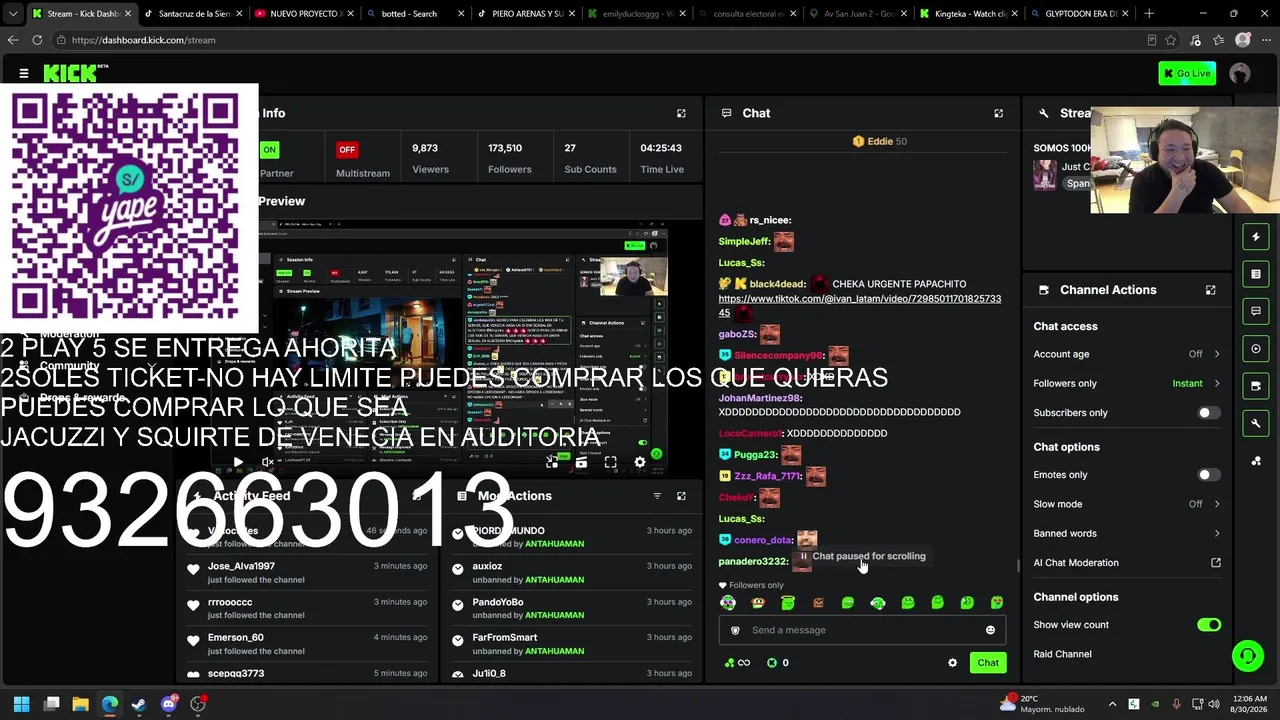Open stream preview settings gear
The image size is (1280, 720).
click(640, 462)
